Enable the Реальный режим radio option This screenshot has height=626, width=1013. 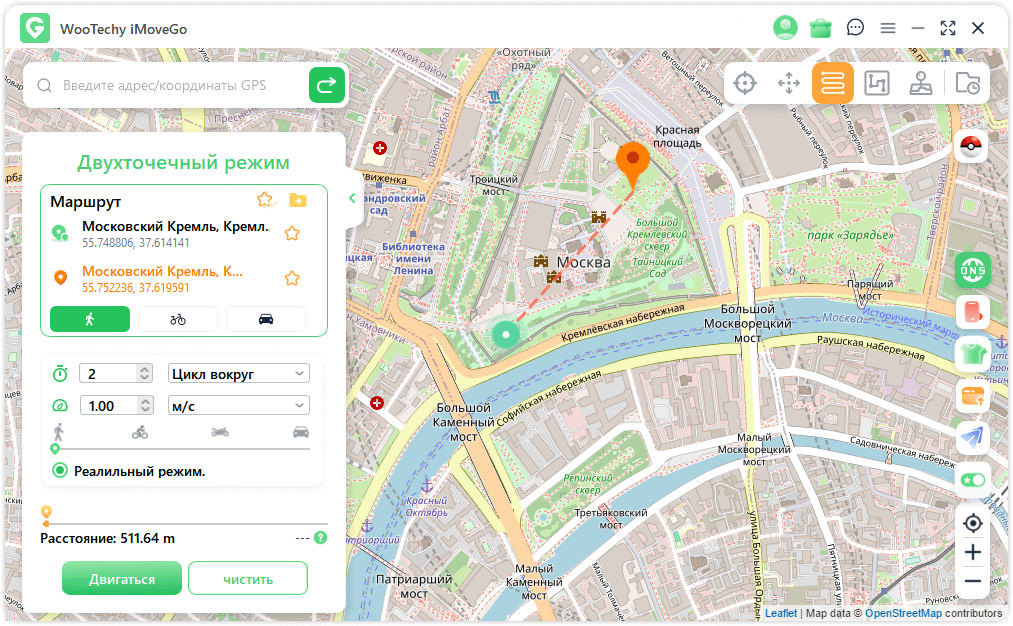60,471
